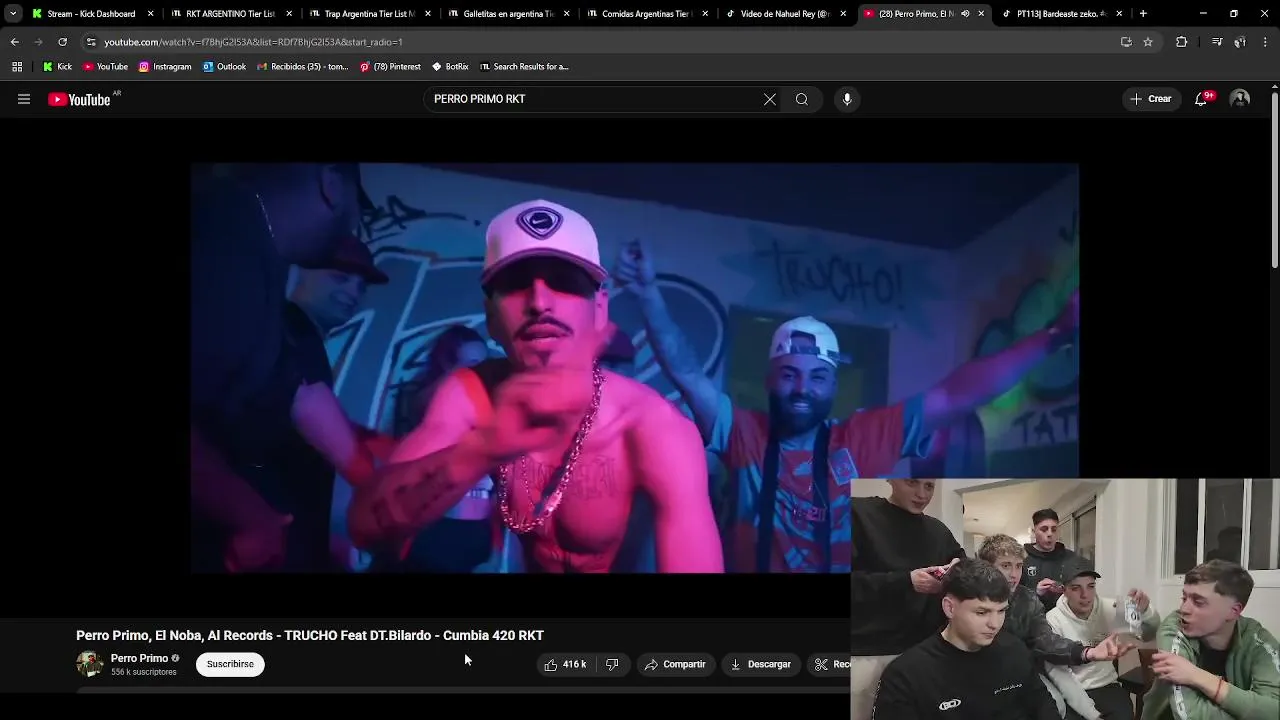
Task: View site information icon in address bar
Action: pos(91,42)
